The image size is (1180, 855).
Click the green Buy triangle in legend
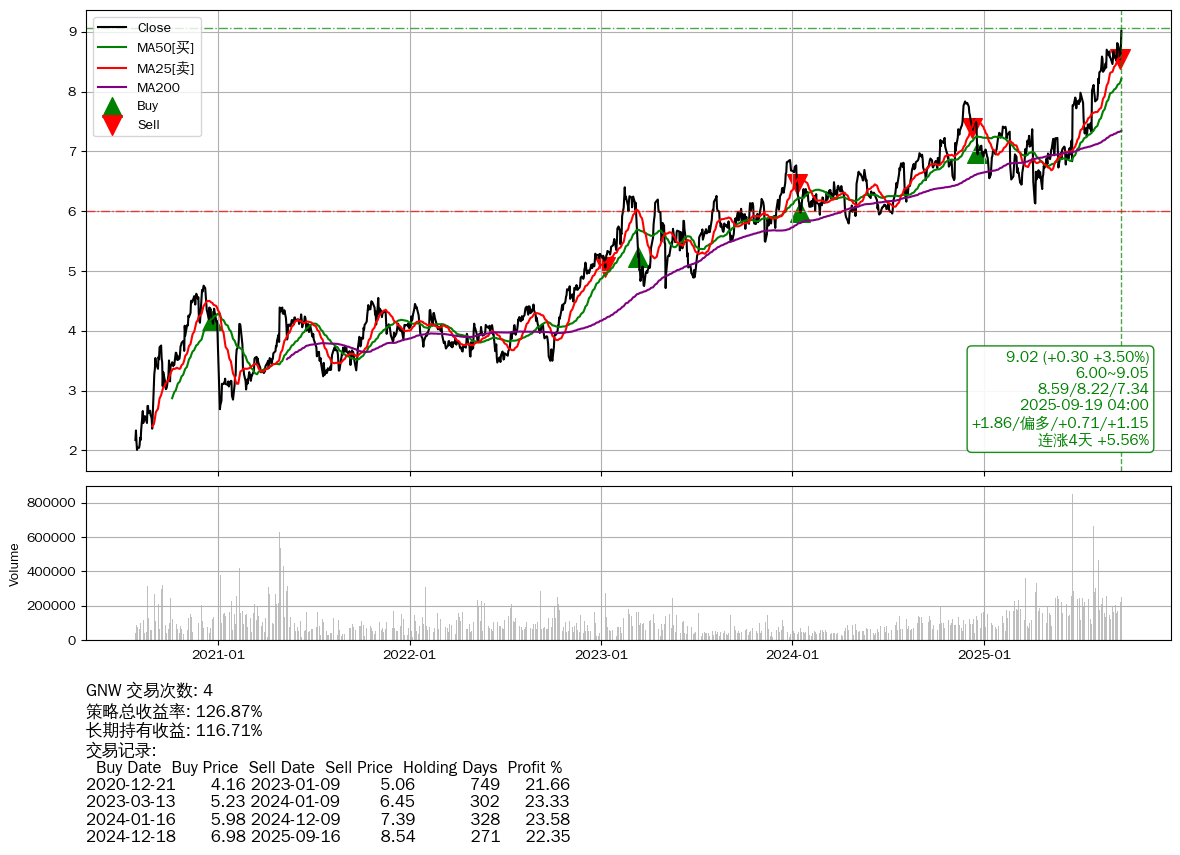113,106
